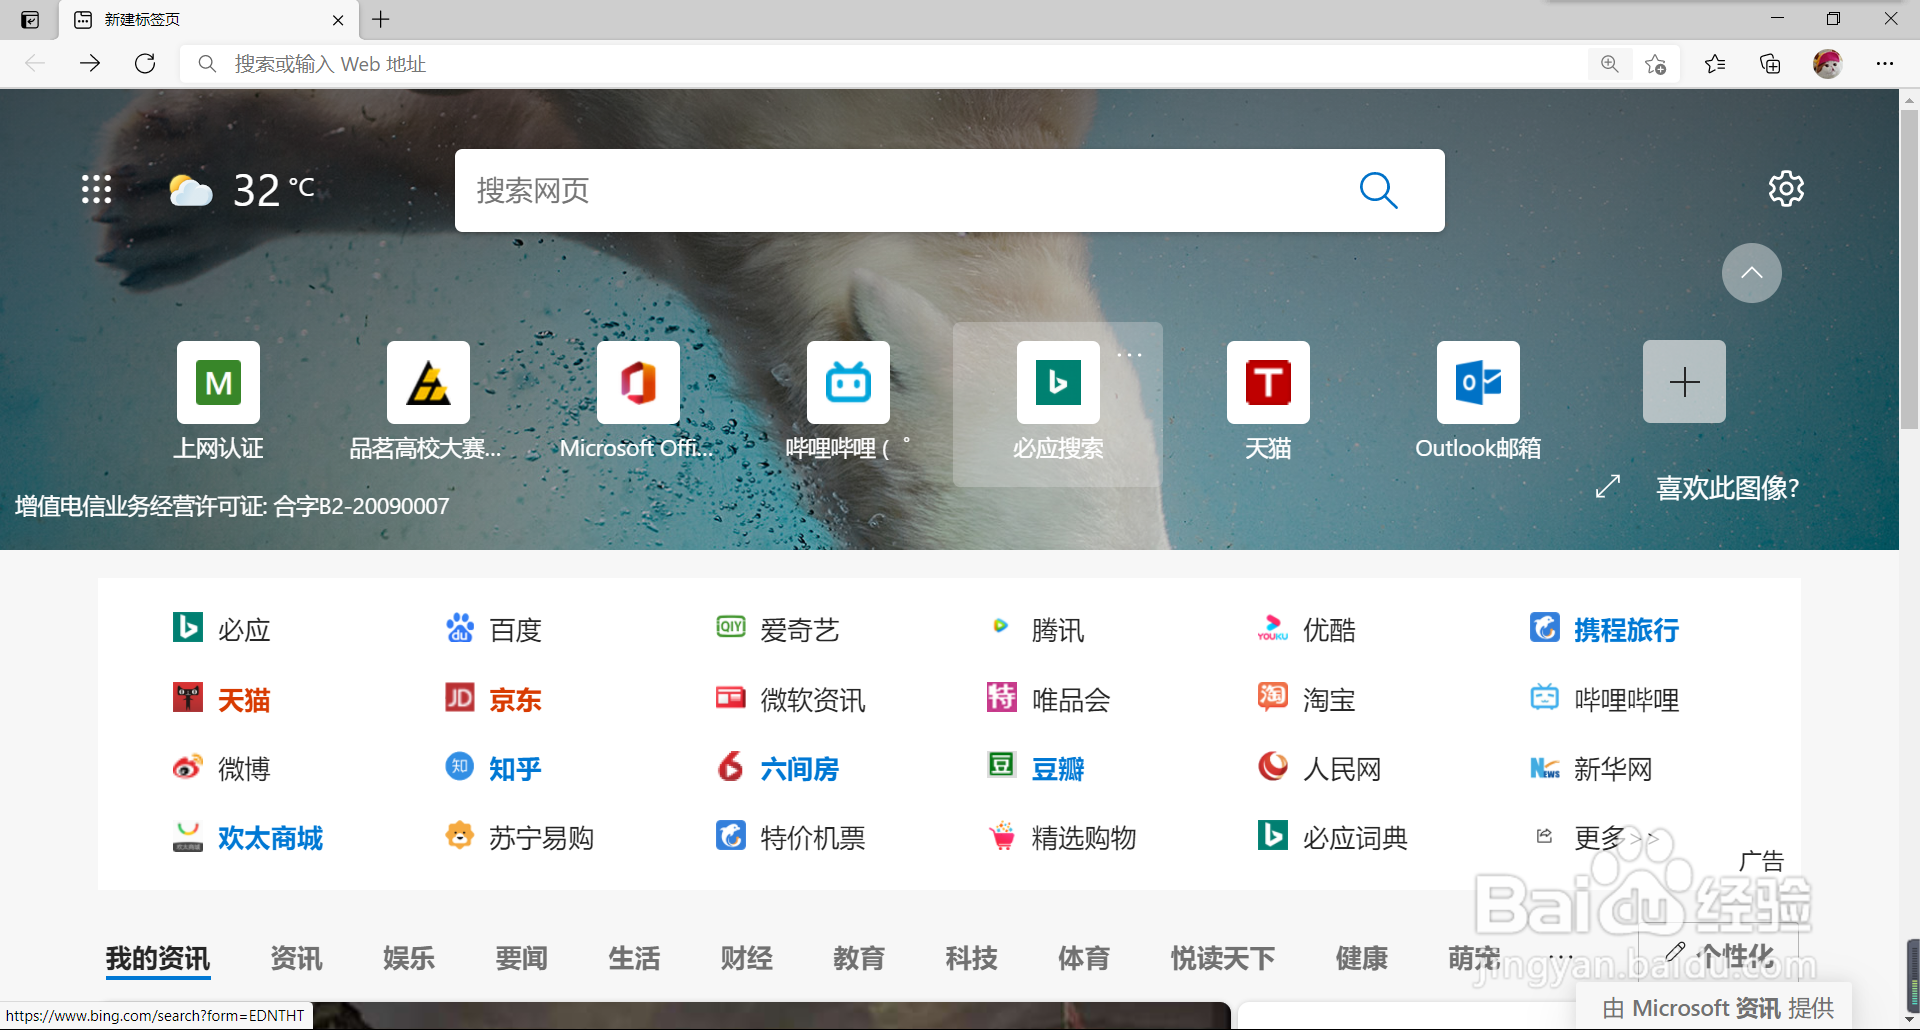Open the 优酷 site link

[1307, 629]
